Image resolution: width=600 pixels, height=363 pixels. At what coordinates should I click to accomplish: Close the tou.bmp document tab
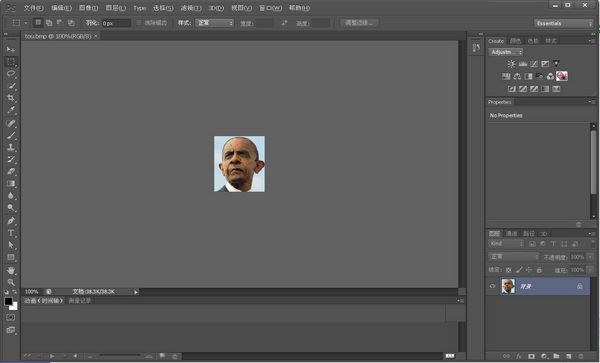tap(96, 36)
